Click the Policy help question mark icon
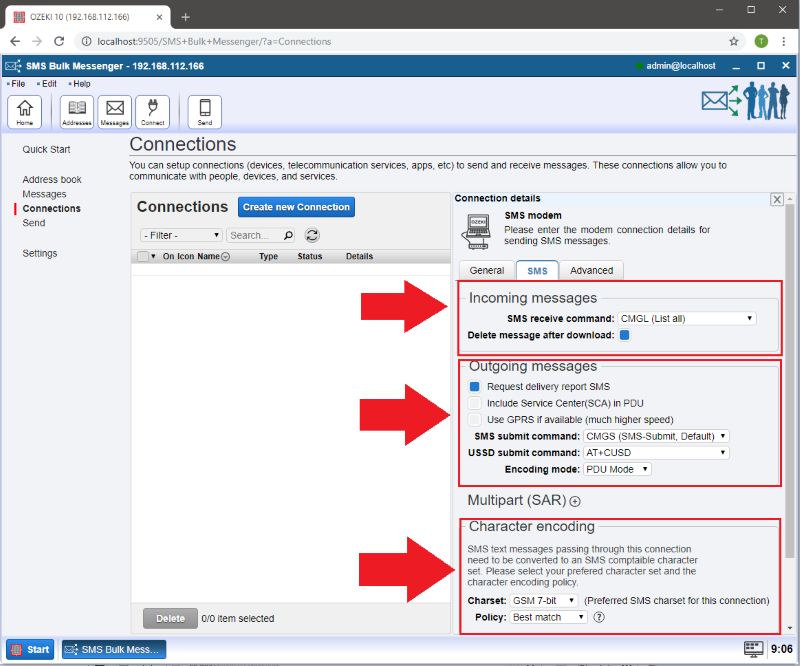Screen dimensions: 800x666 (x=599, y=617)
